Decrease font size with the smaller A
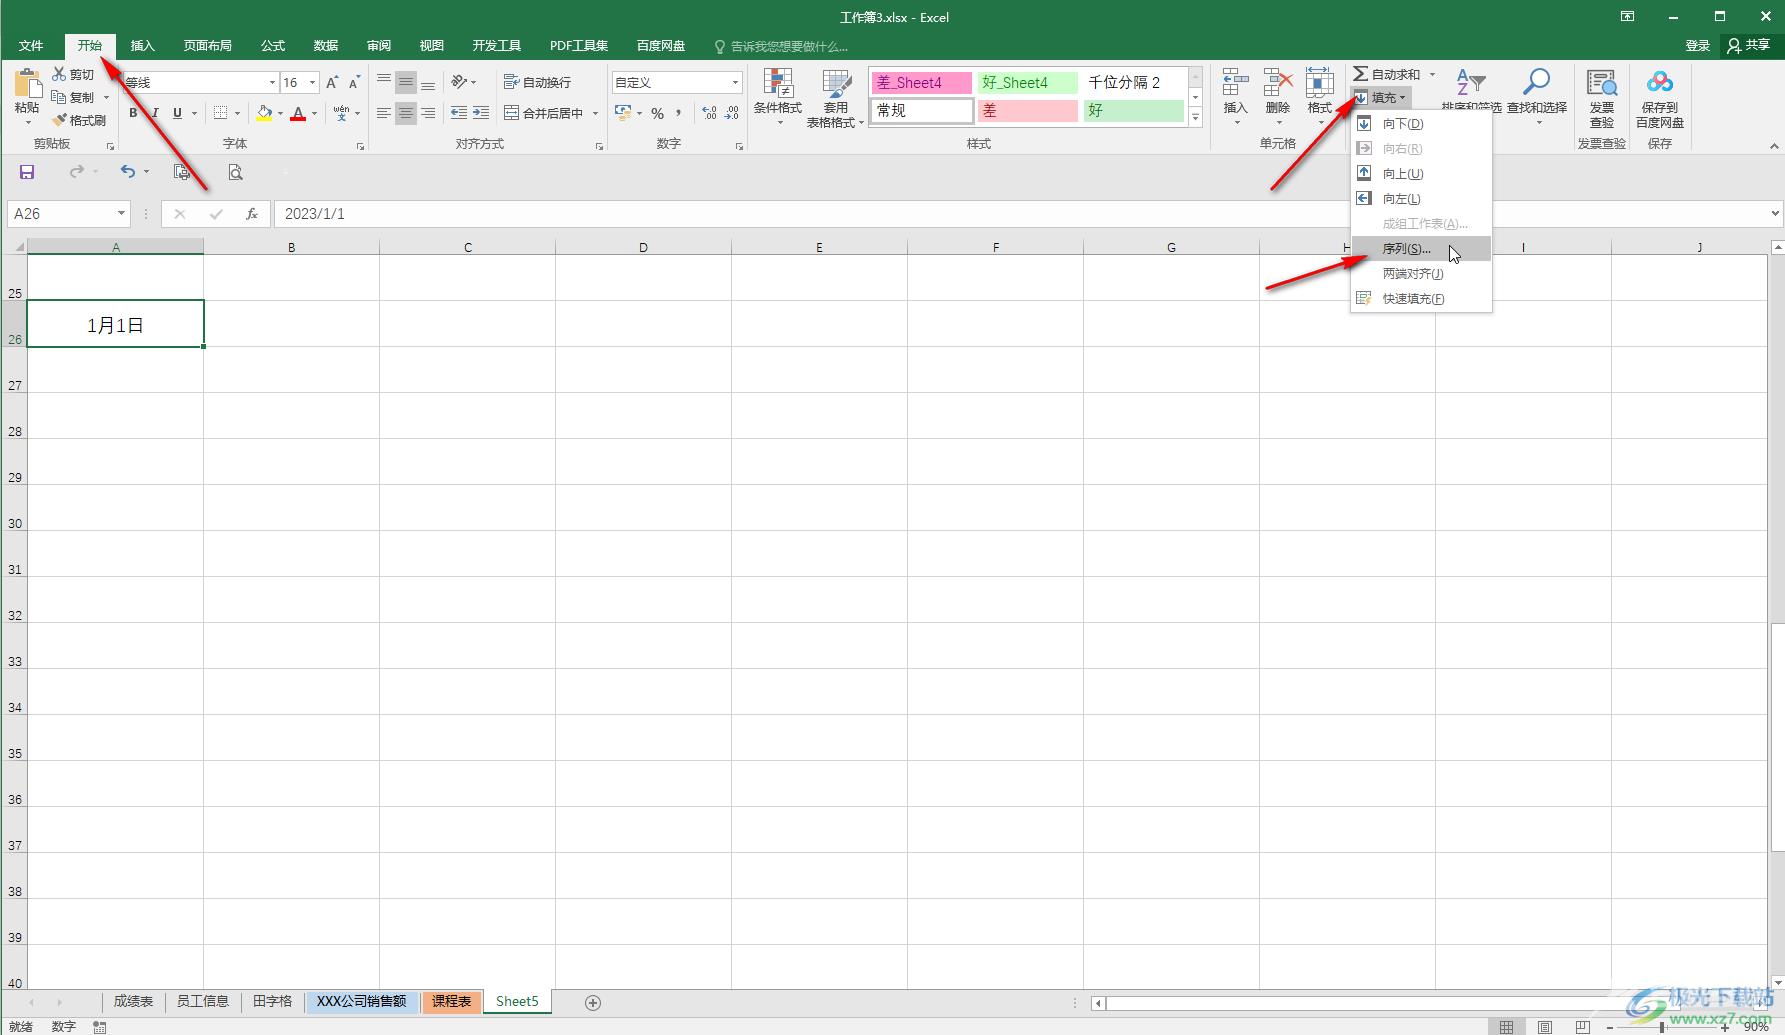The image size is (1785, 1035). coord(354,82)
